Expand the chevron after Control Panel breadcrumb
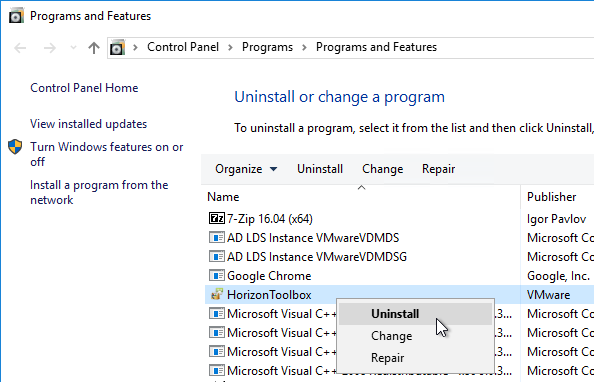The width and height of the screenshot is (594, 382). 230,48
